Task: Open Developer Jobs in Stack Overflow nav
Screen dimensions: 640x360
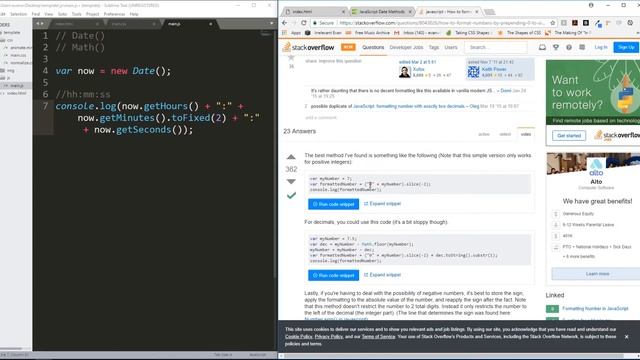Action: 406,47
